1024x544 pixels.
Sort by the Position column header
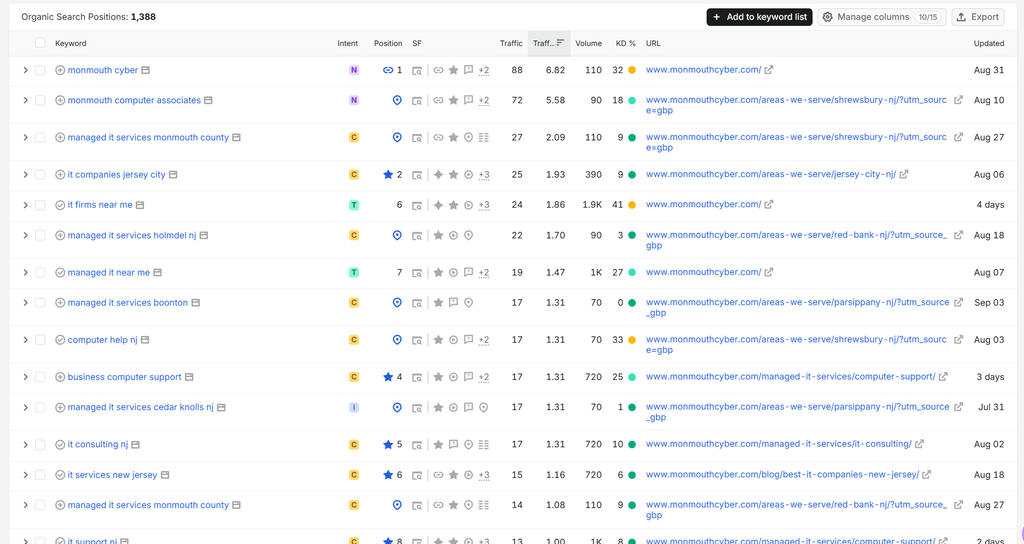(x=388, y=43)
